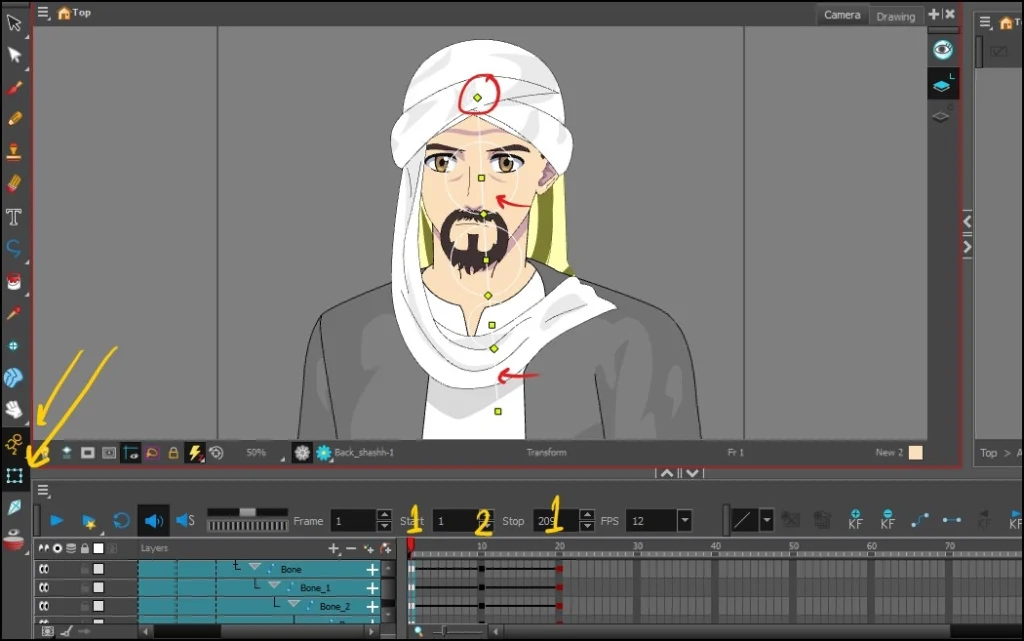Collapse the Bone layer hierarchy triangle

[254, 567]
